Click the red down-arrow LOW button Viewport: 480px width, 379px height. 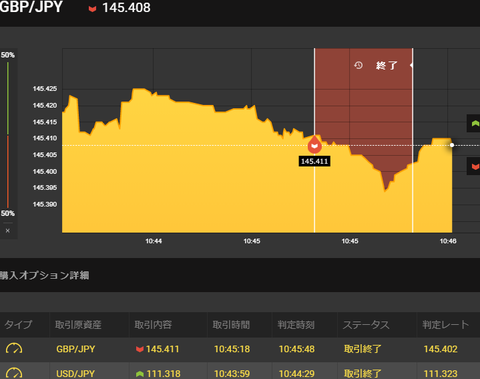474,166
